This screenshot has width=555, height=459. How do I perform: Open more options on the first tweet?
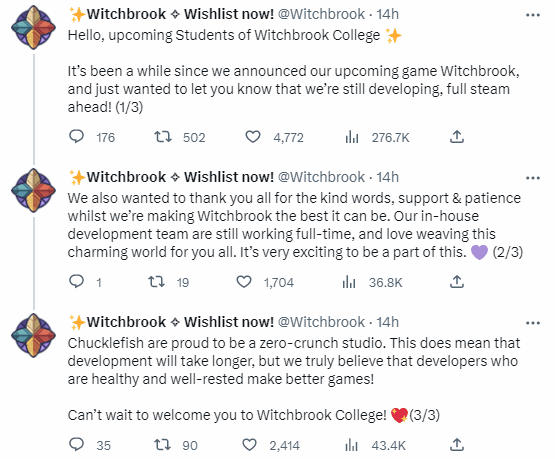(x=533, y=15)
